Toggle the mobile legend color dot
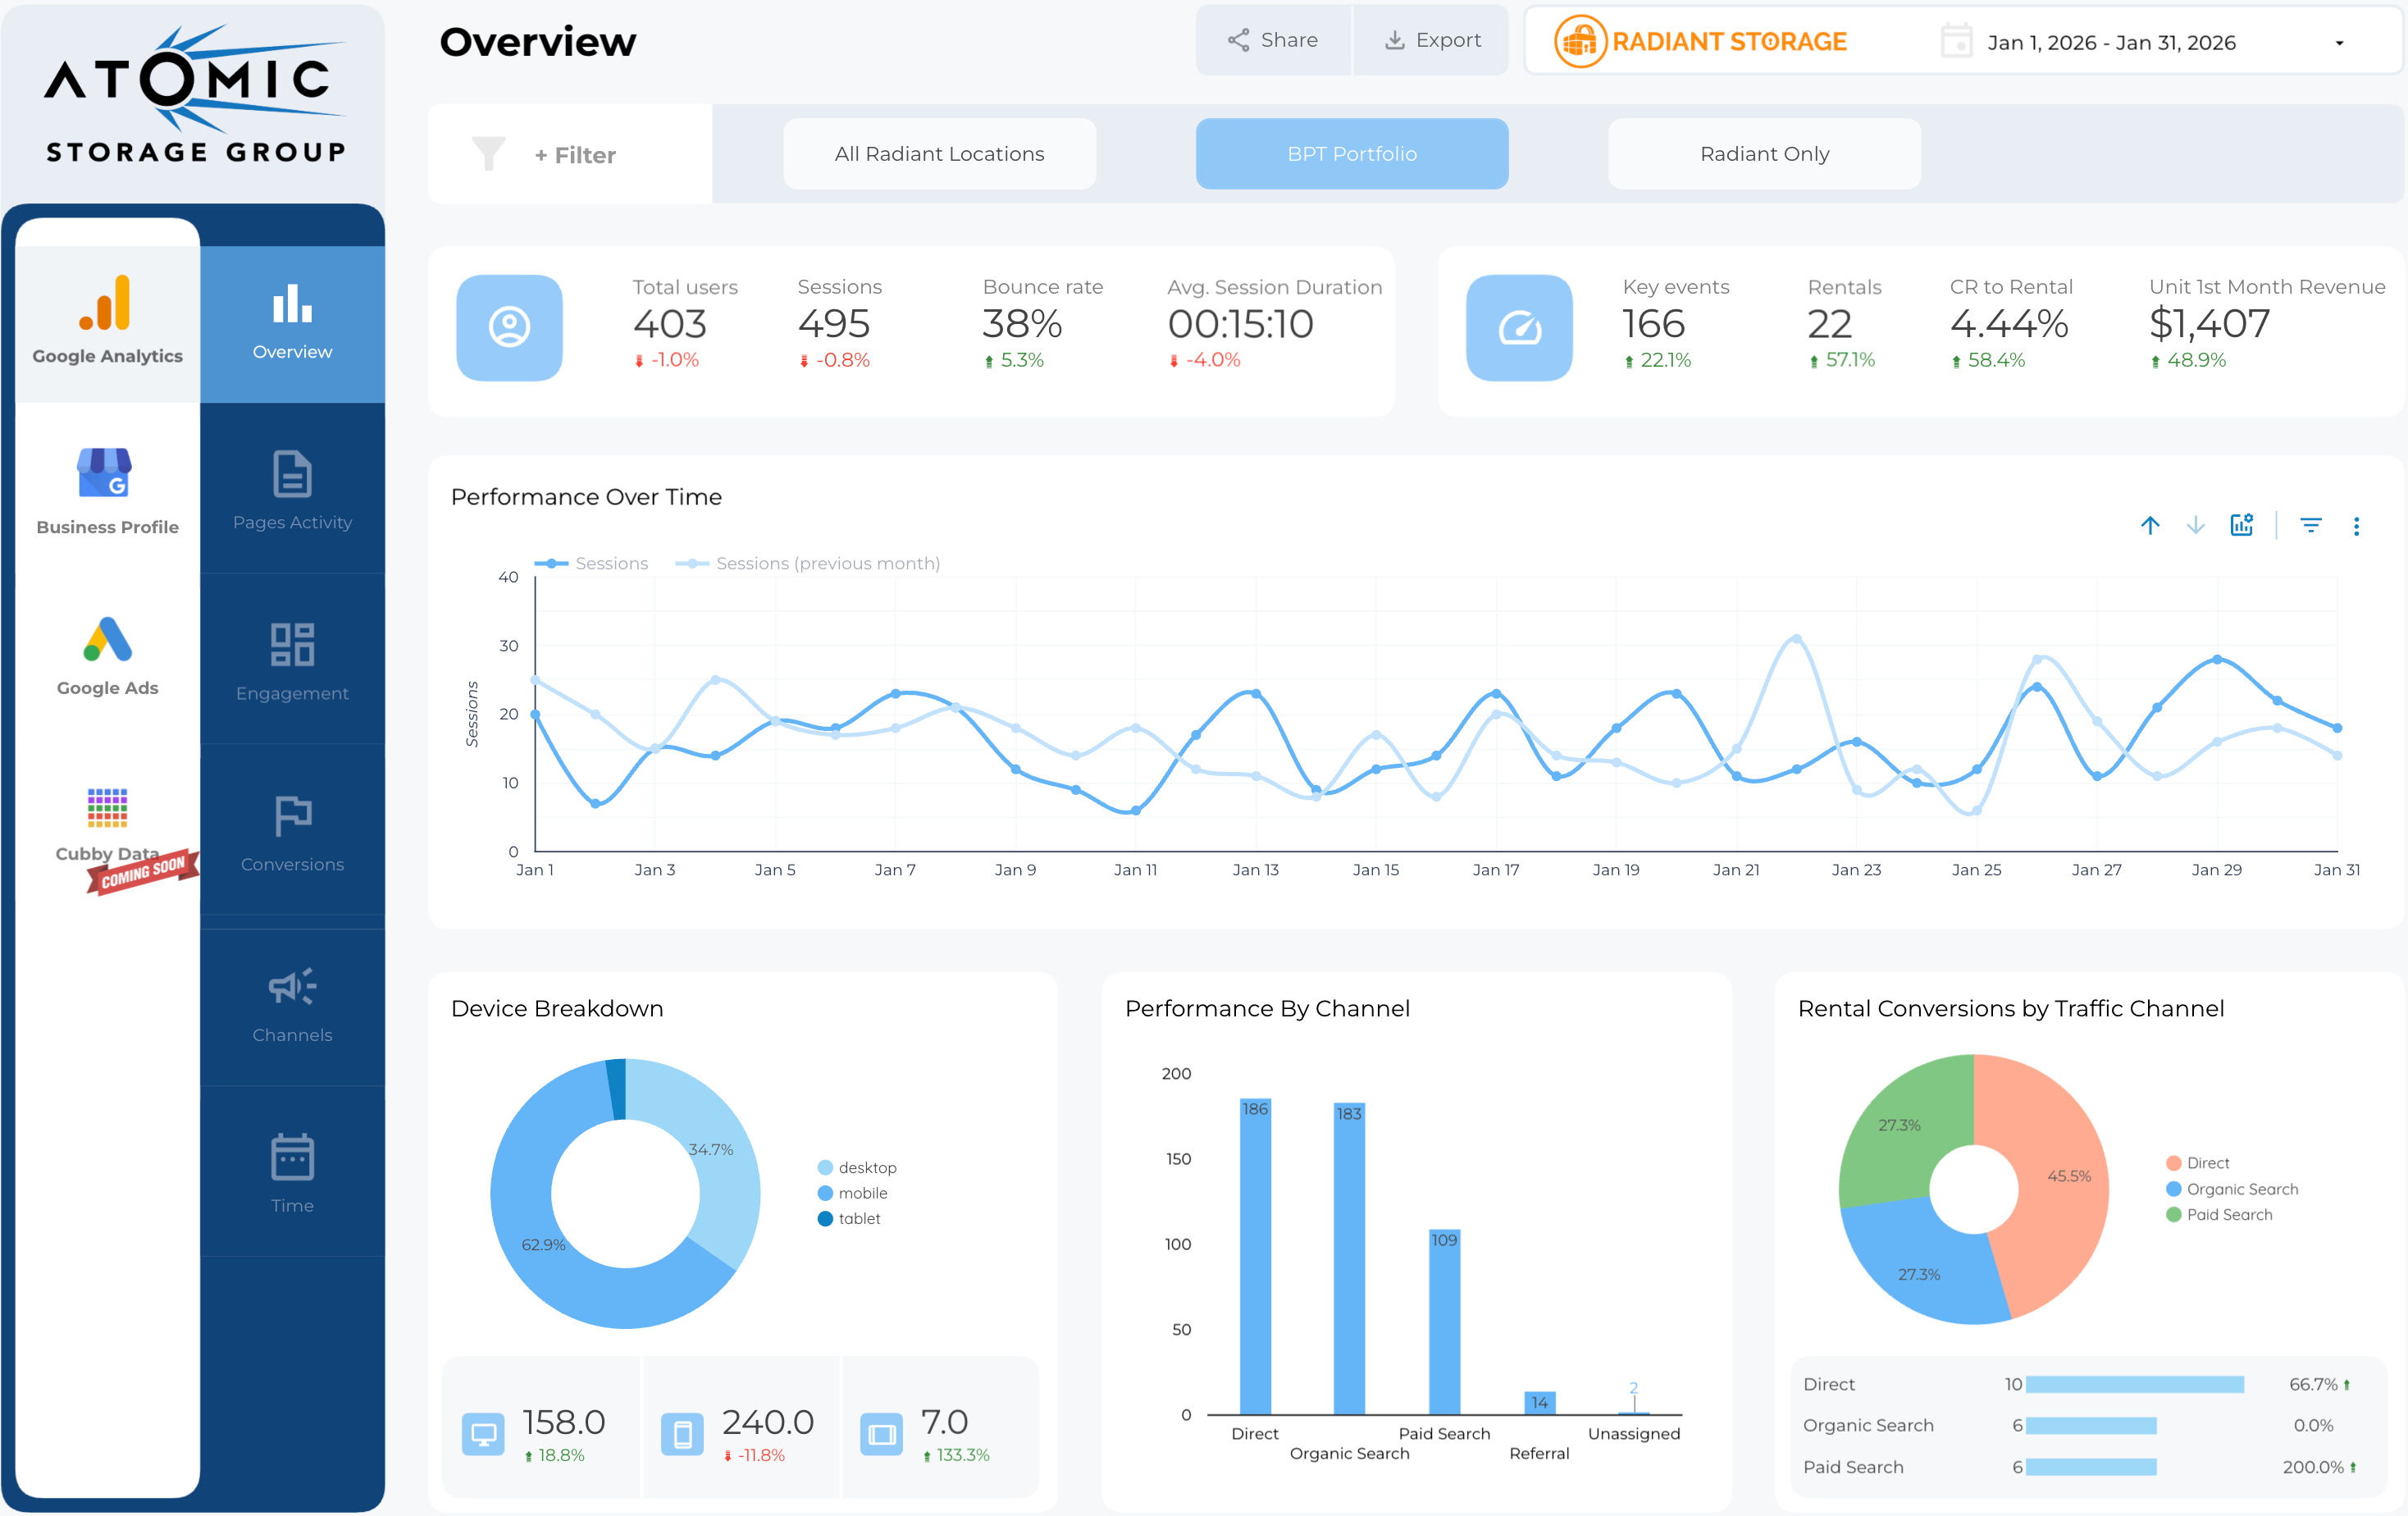Screen dimensions: 2408x1516 pyautogui.click(x=825, y=1193)
